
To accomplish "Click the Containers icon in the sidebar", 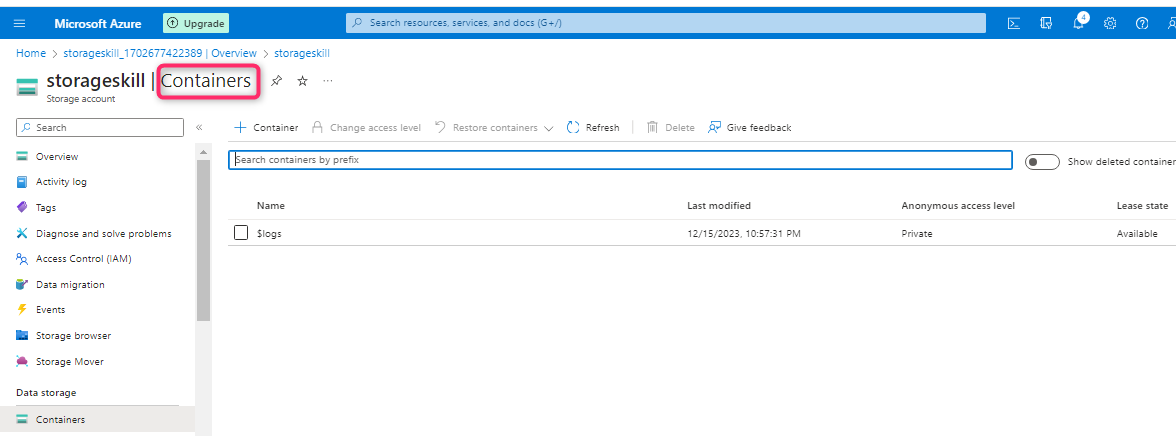I will (x=22, y=419).
